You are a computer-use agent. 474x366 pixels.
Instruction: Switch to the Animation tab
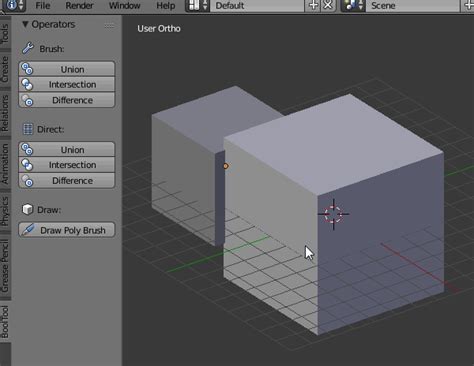click(5, 163)
